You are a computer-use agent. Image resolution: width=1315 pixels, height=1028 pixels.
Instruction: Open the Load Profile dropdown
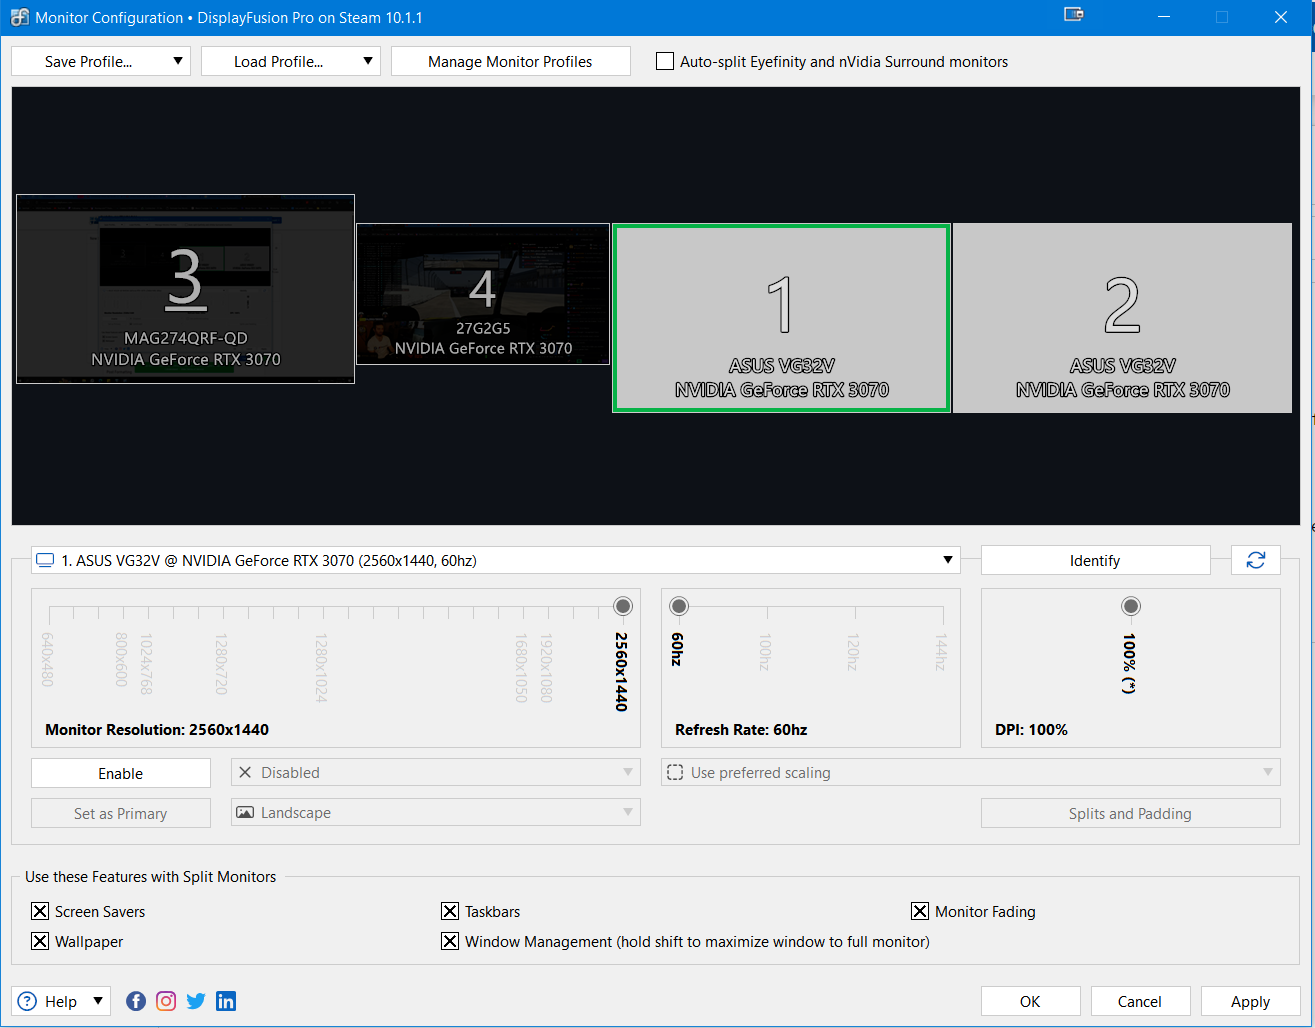291,61
